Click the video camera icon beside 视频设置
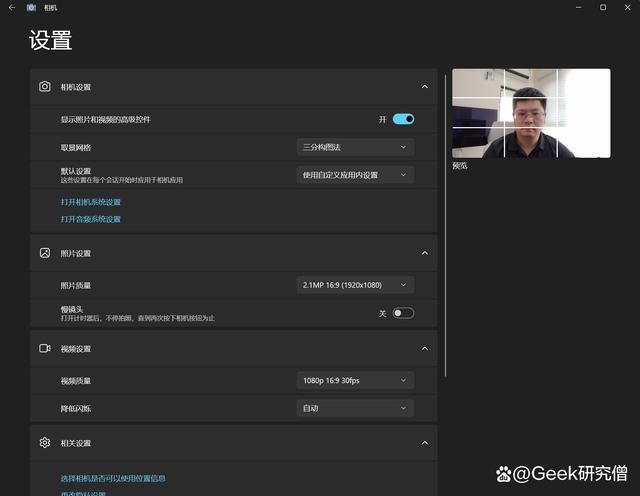Screen dimensions: 640x496 pos(45,348)
